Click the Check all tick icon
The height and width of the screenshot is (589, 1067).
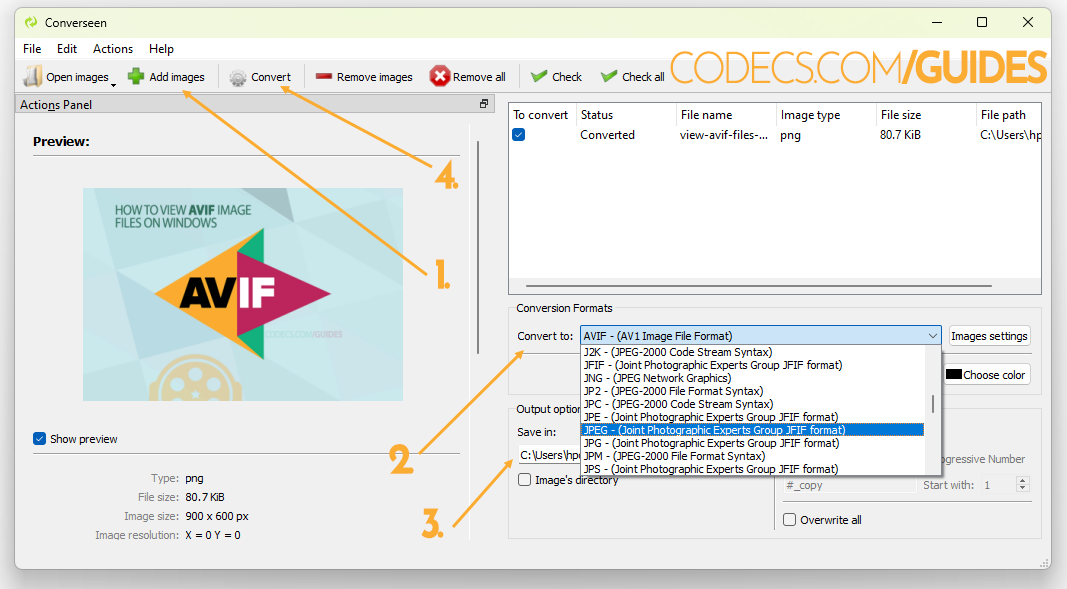[x=609, y=76]
